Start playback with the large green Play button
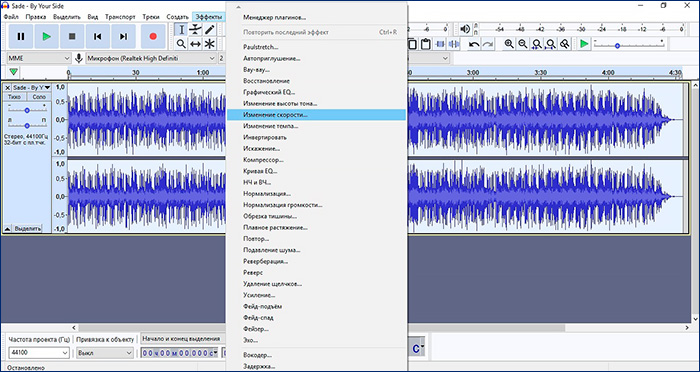 pos(46,37)
